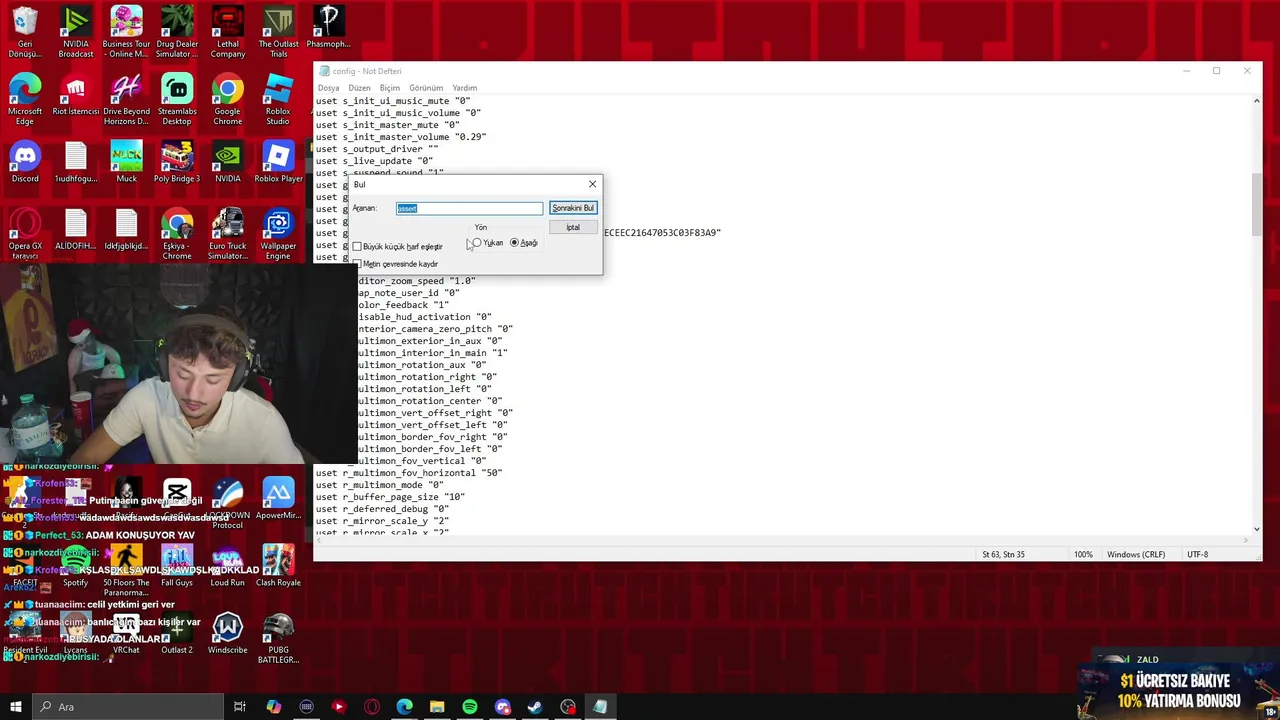Click the Windows Start button
Image resolution: width=1280 pixels, height=720 pixels.
16,707
